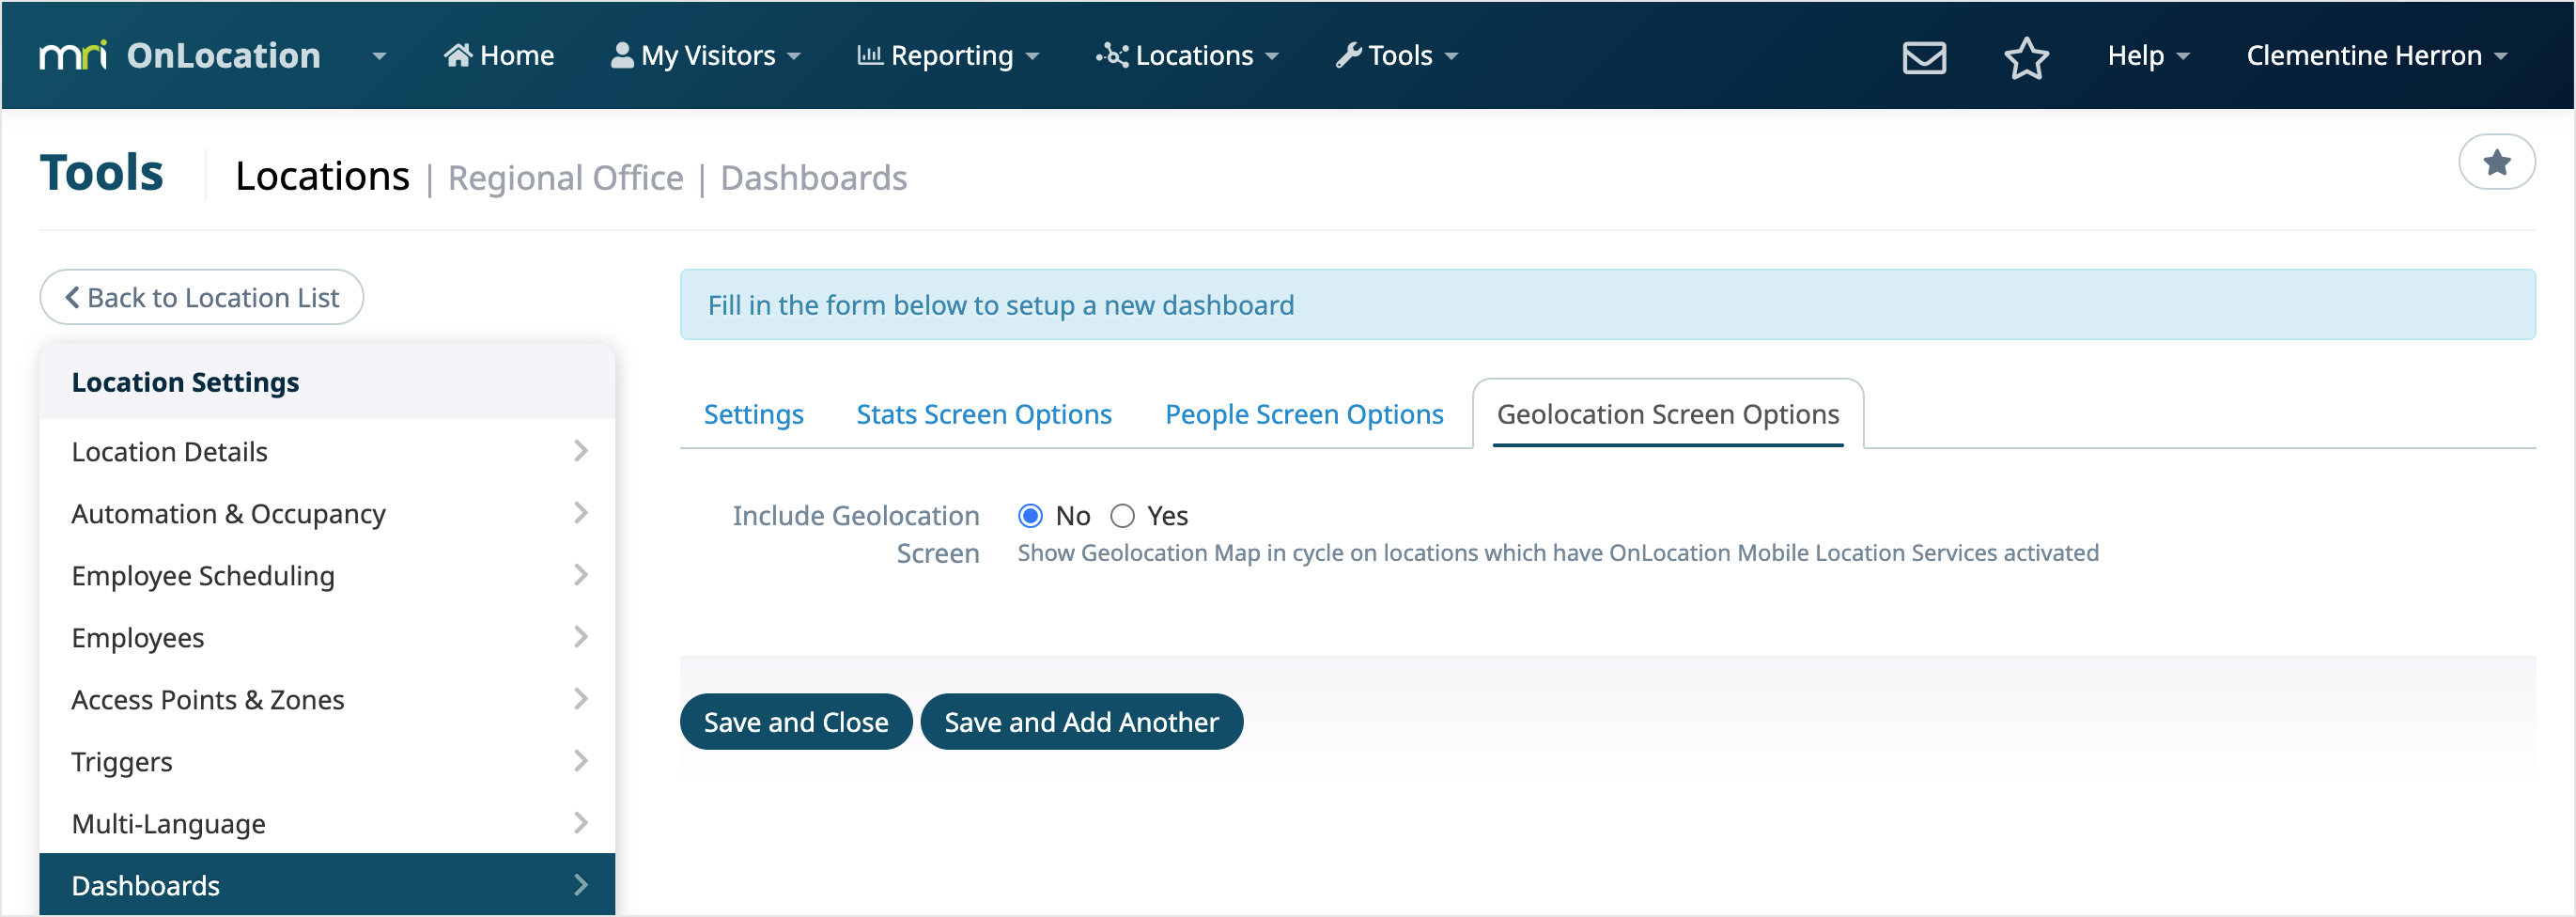Click the Reporting bar chart icon
This screenshot has height=917, width=2576.
(870, 54)
